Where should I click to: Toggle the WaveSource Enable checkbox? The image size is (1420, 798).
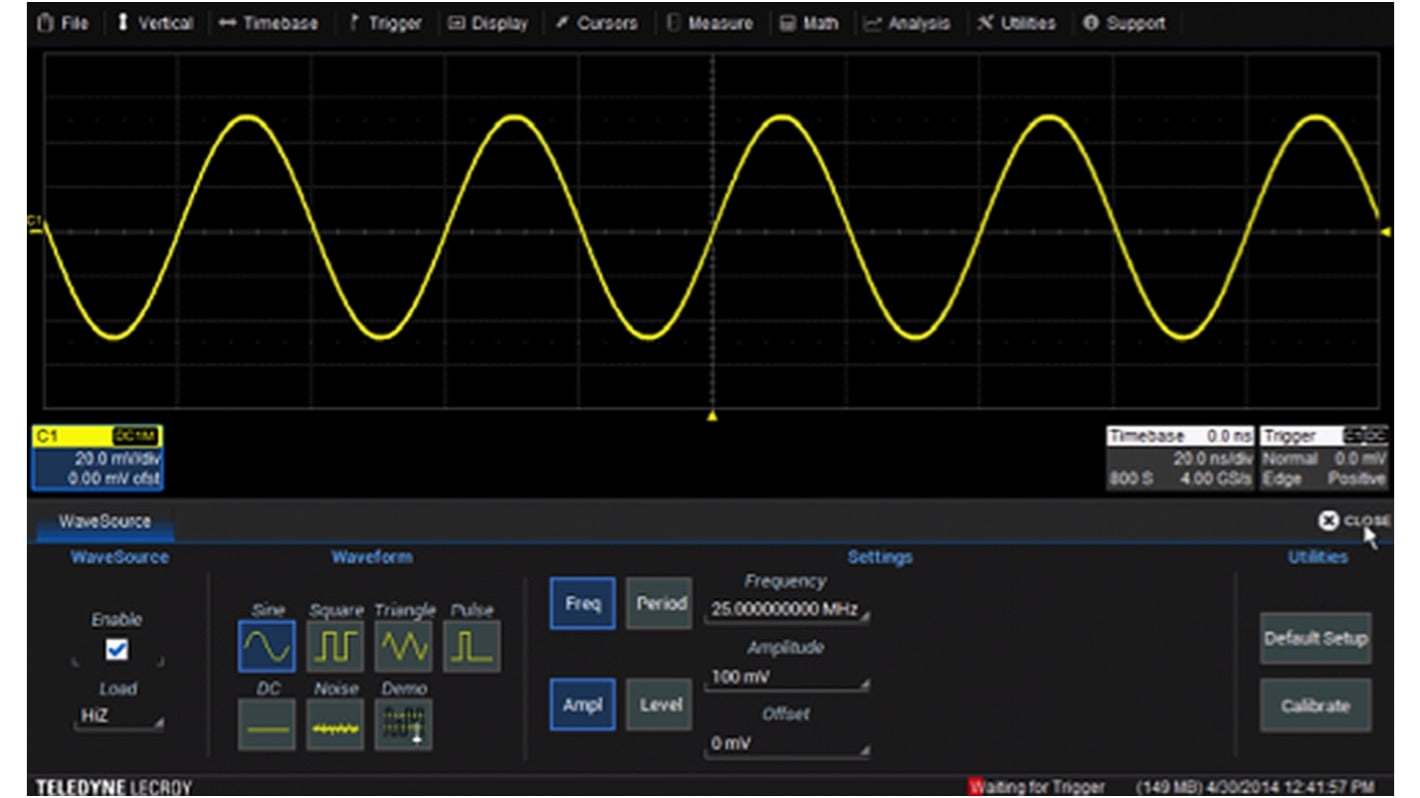point(117,650)
